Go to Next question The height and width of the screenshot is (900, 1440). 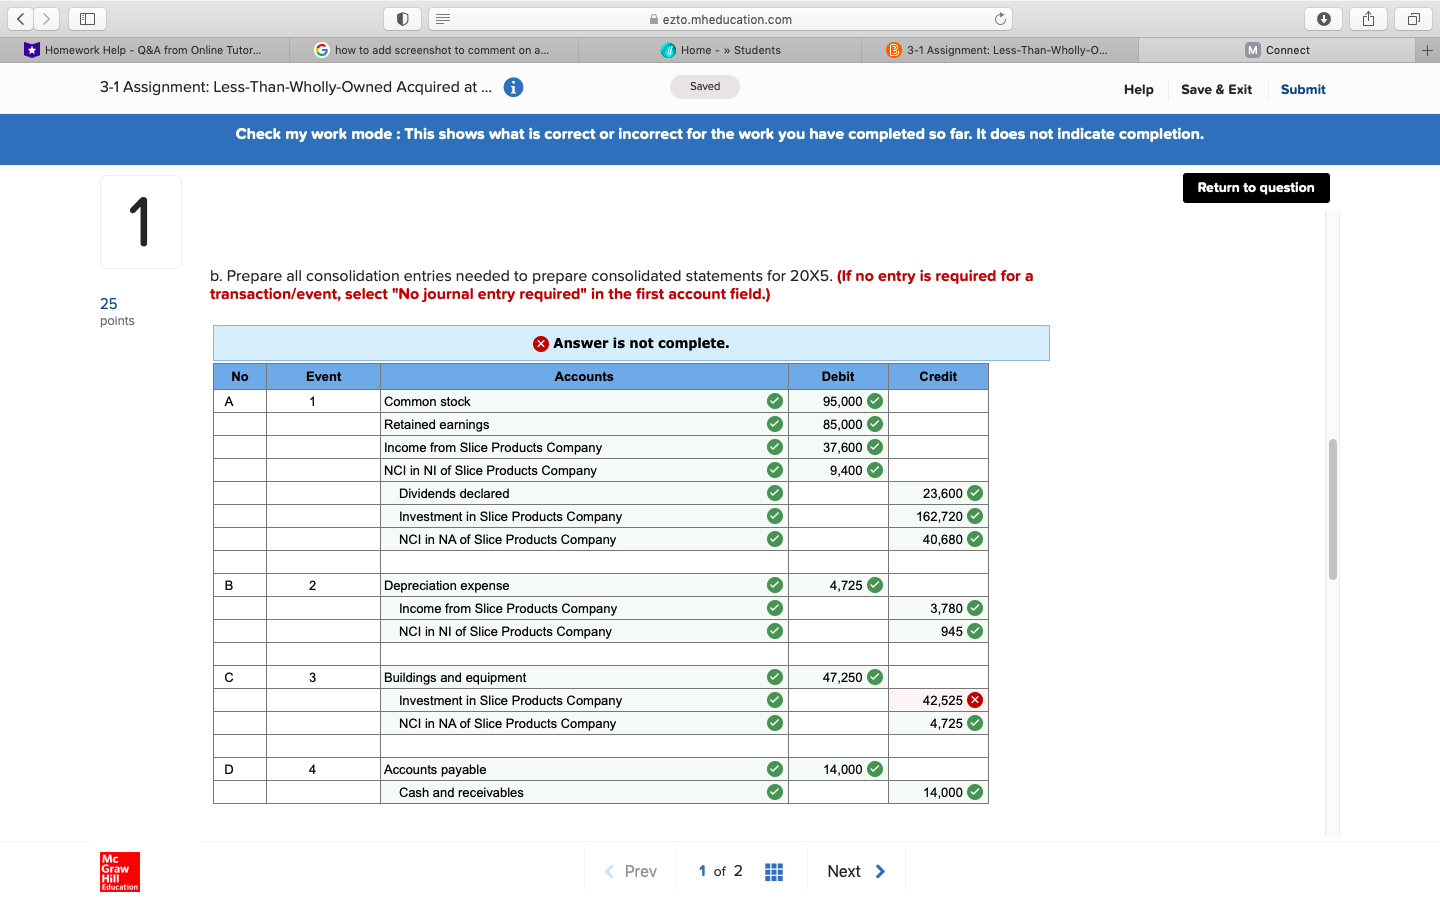pos(856,871)
